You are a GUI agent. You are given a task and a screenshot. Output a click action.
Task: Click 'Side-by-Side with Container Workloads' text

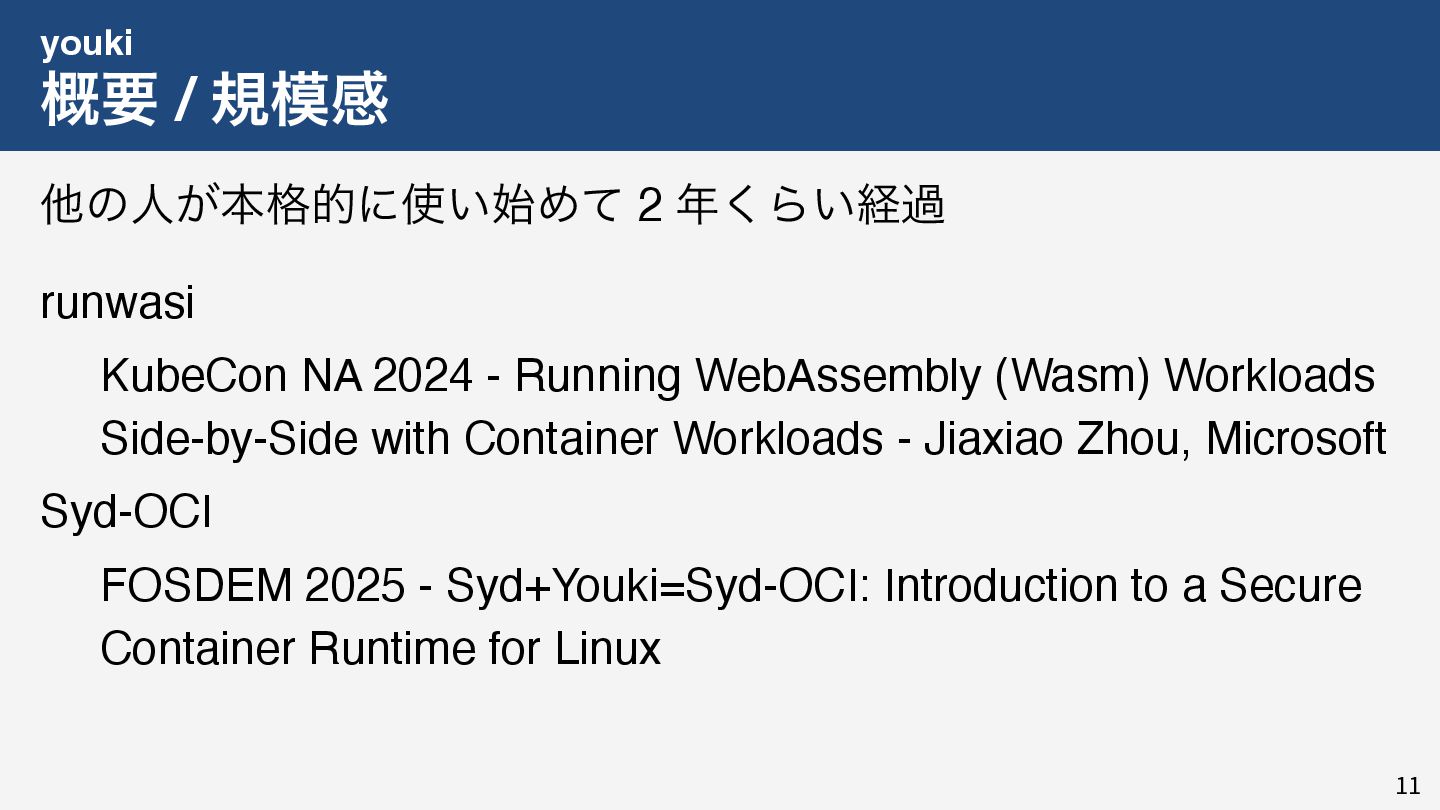pyautogui.click(x=491, y=438)
